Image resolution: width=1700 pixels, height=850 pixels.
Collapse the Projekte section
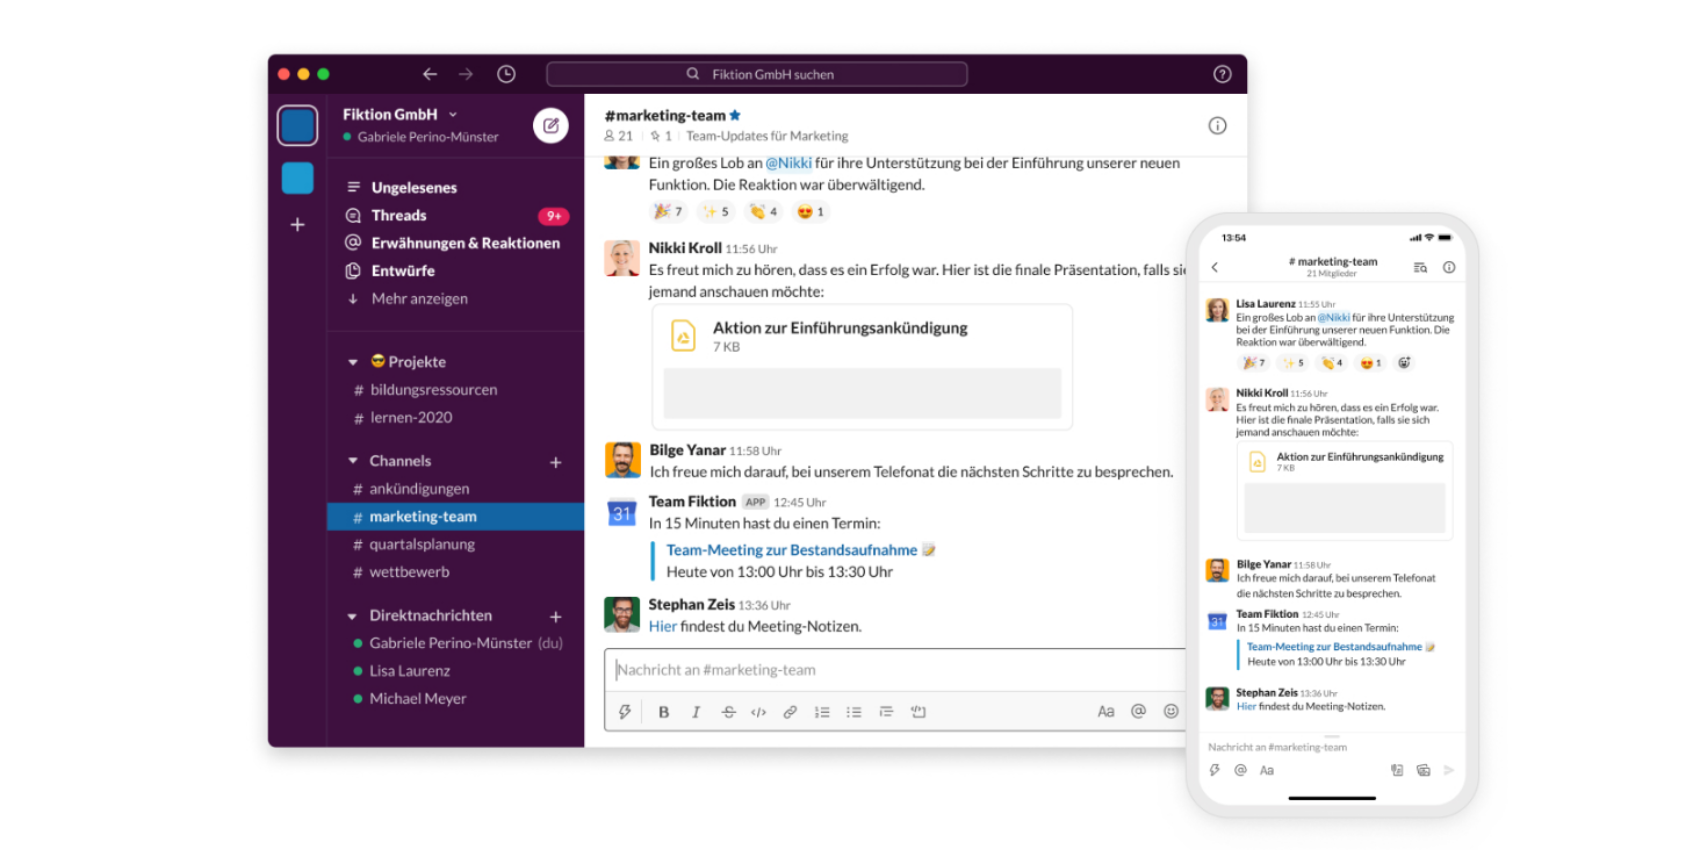[353, 362]
